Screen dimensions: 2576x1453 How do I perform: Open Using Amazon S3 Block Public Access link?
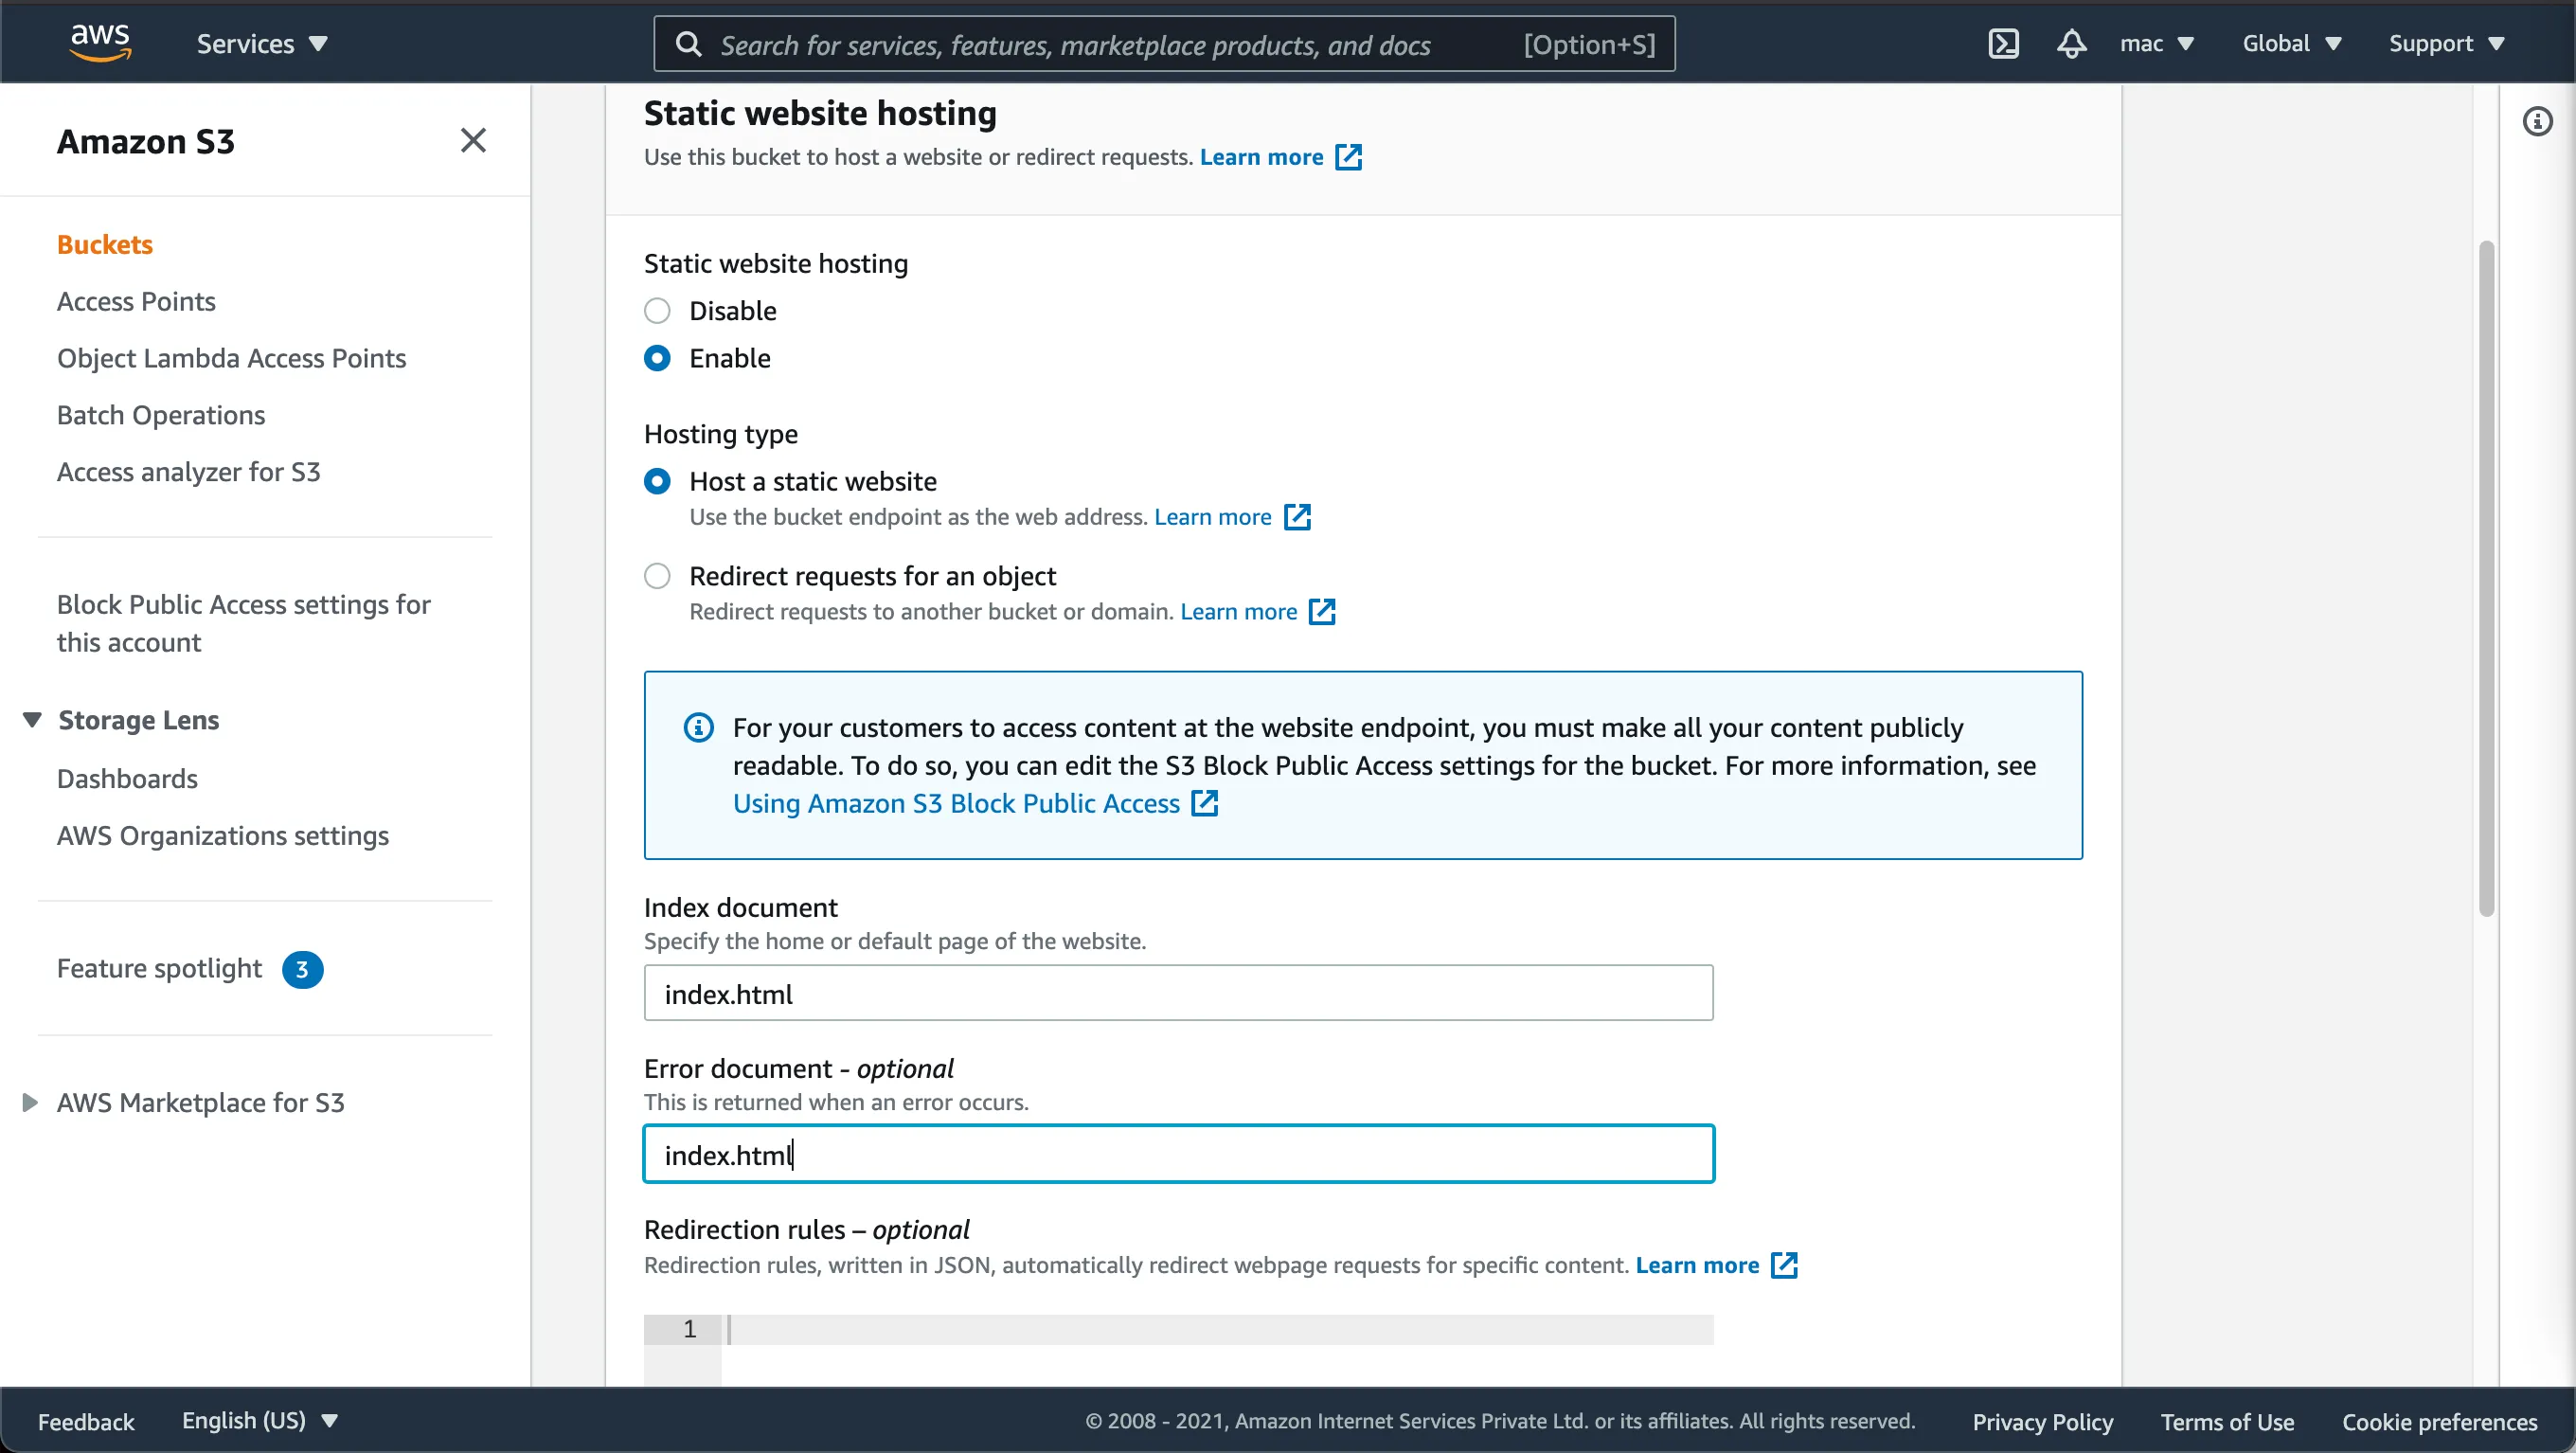956,803
